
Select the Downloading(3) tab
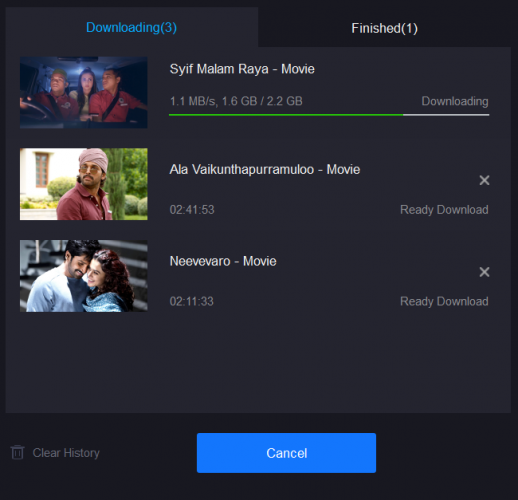click(131, 27)
